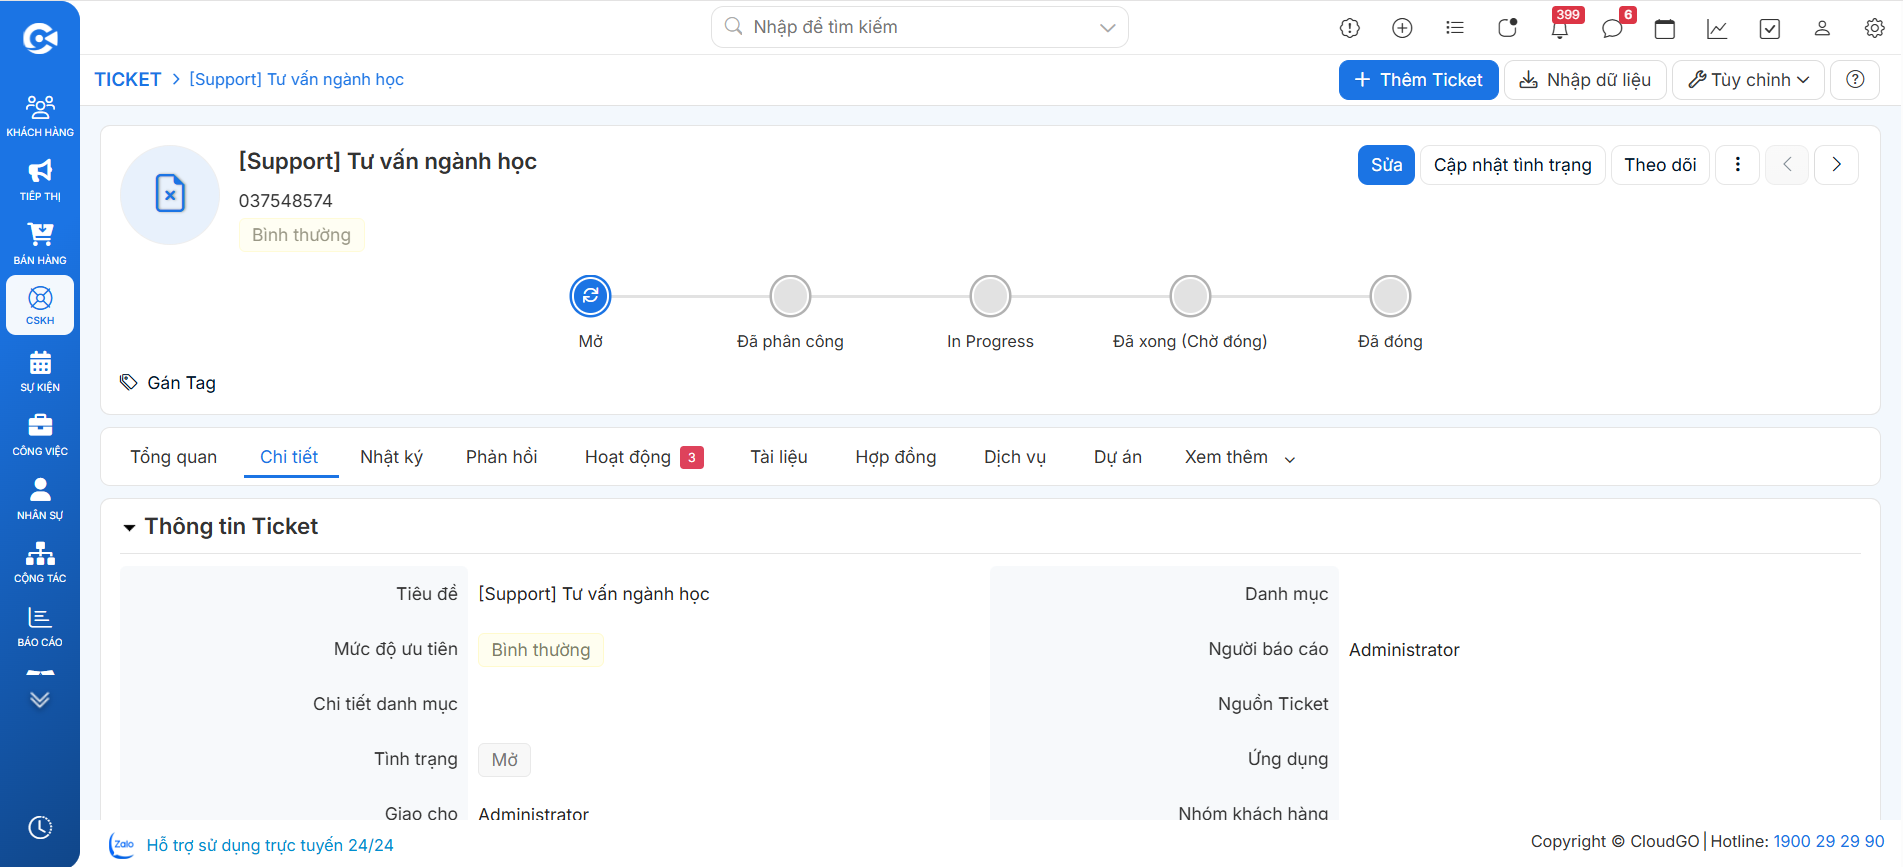Click the ticket document avatar icon

pos(170,195)
